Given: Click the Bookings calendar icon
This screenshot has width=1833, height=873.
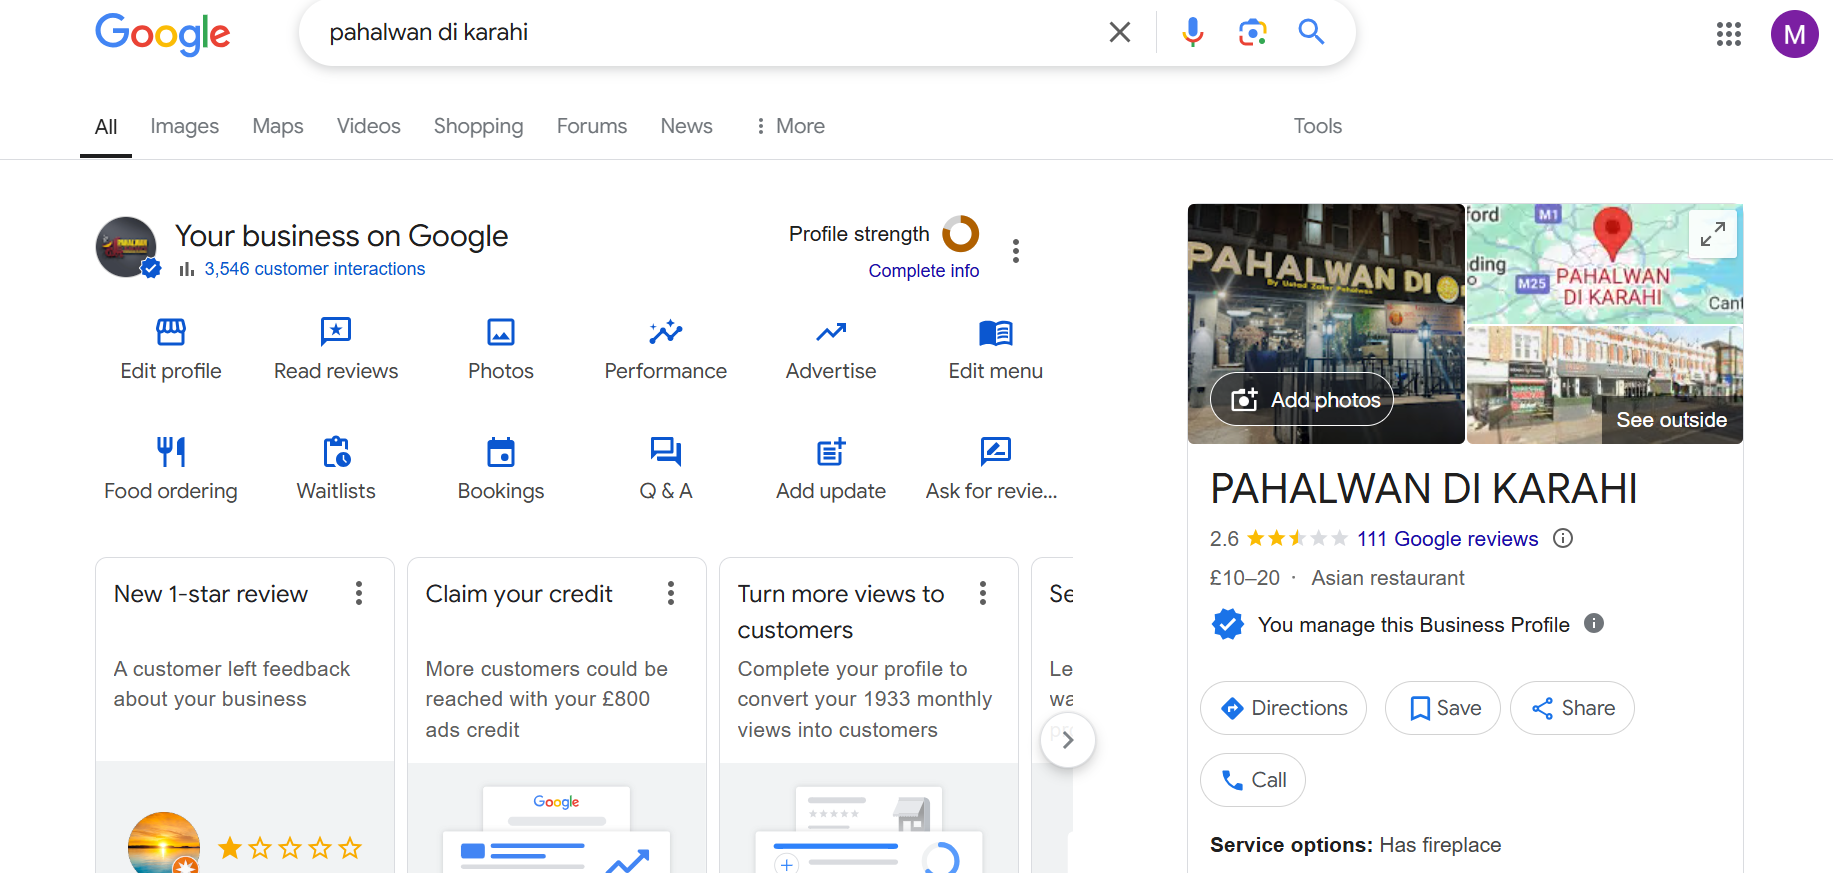Looking at the screenshot, I should (500, 453).
